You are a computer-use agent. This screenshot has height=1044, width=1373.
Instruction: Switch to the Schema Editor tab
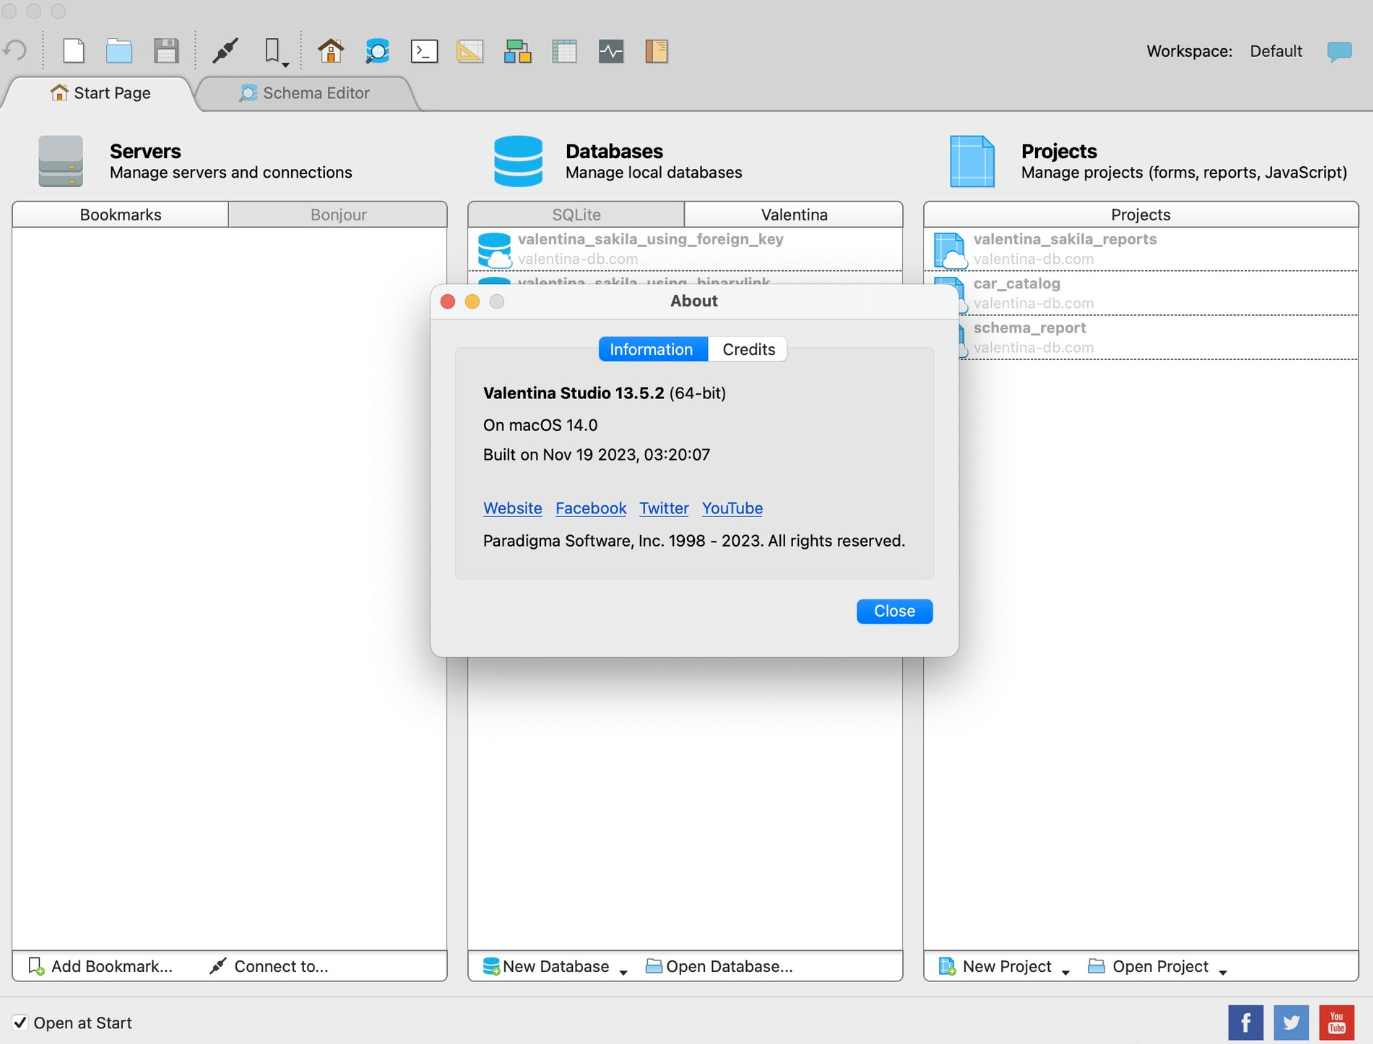pyautogui.click(x=315, y=93)
